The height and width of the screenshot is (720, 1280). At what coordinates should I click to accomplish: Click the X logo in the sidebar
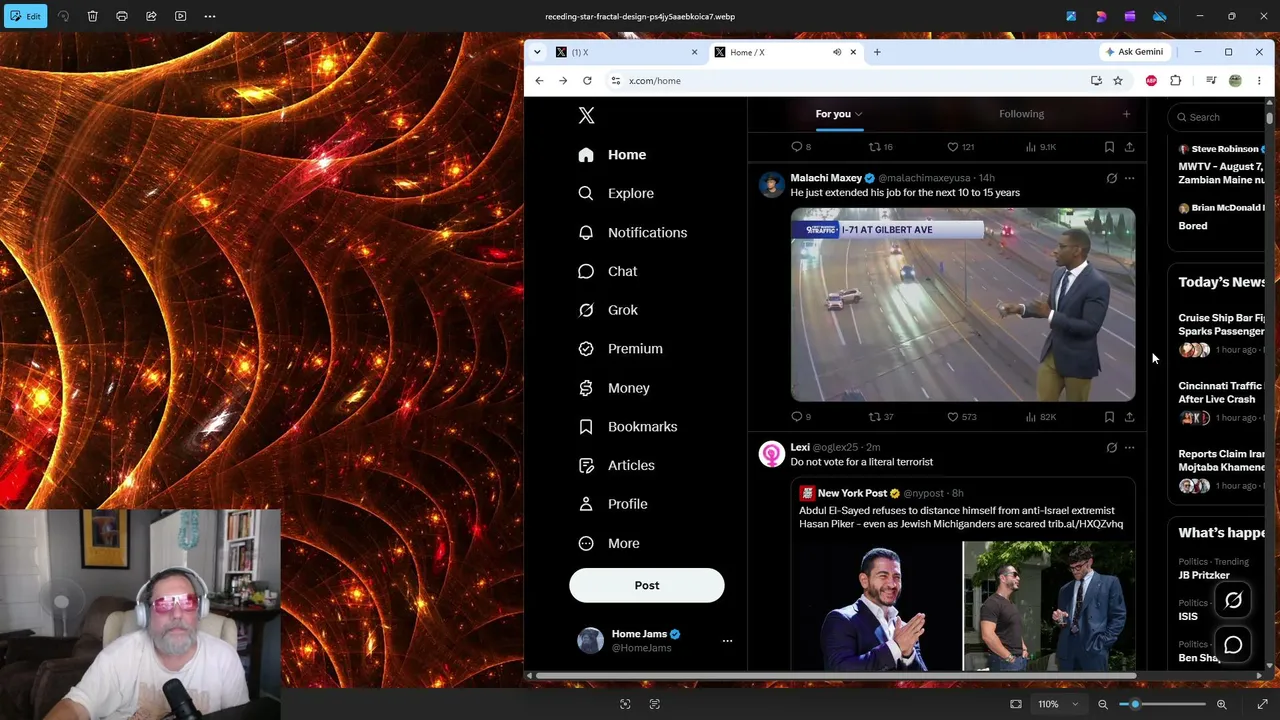(x=586, y=116)
